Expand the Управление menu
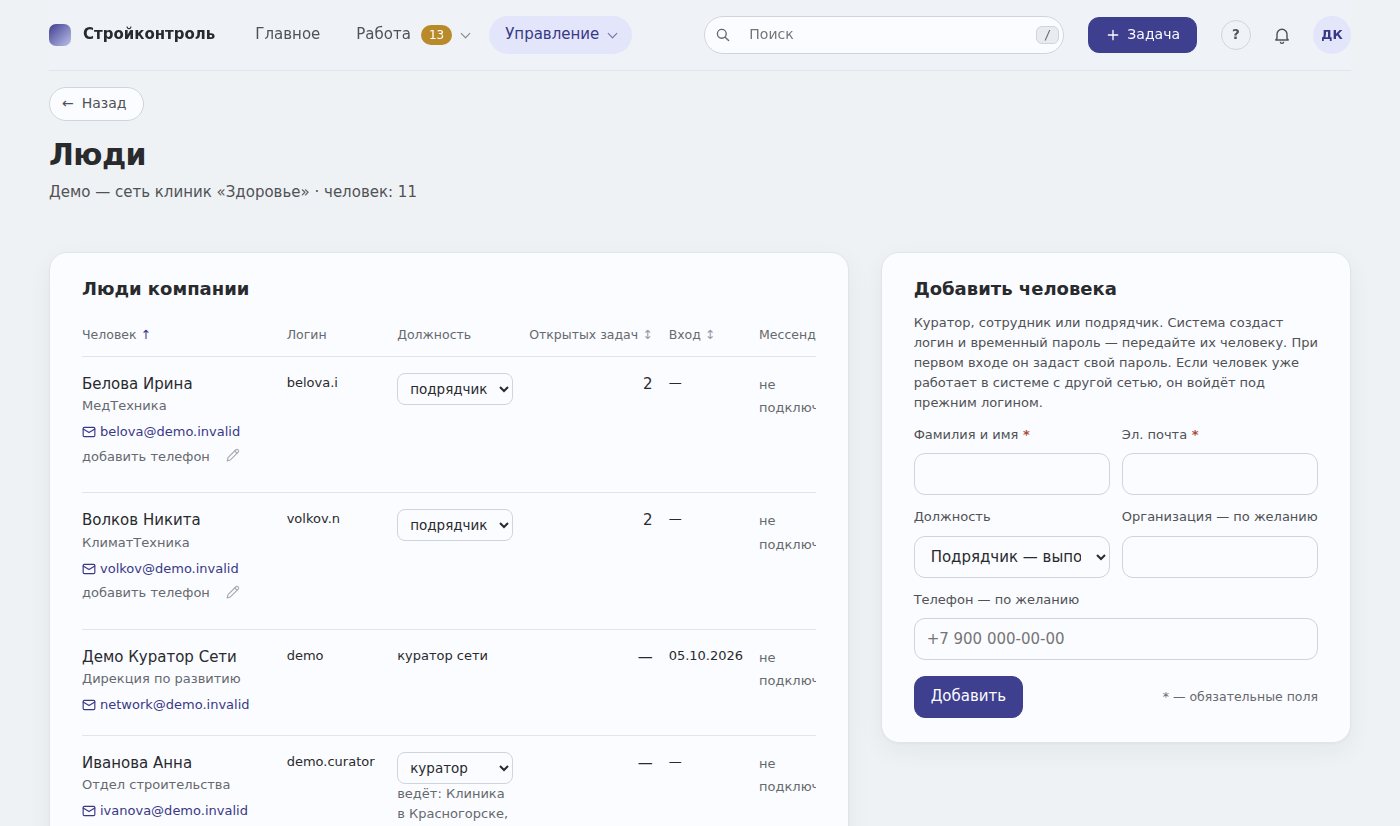The width and height of the screenshot is (1400, 826). (560, 35)
